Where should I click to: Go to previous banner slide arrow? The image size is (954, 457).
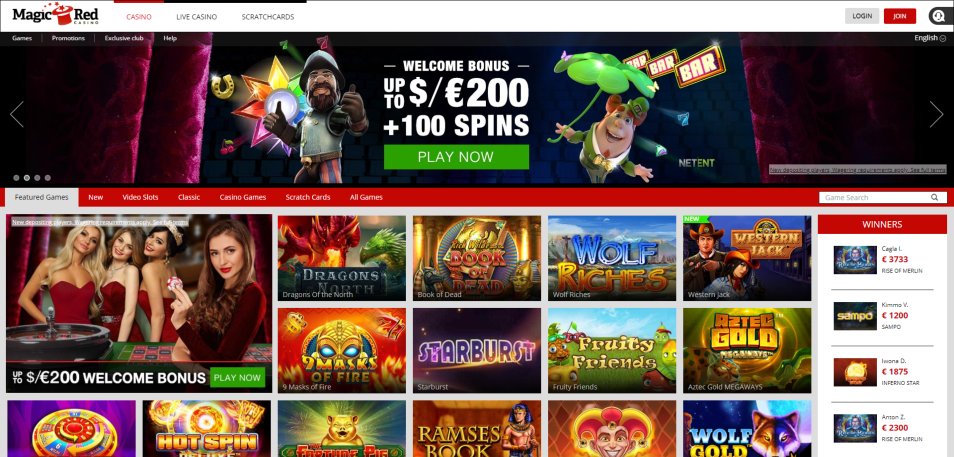pos(16,114)
